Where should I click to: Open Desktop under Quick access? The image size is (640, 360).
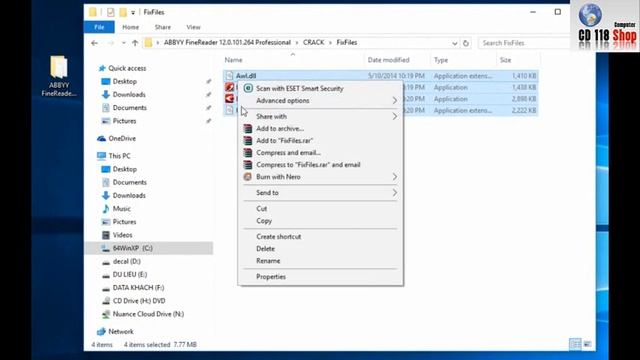(124, 81)
